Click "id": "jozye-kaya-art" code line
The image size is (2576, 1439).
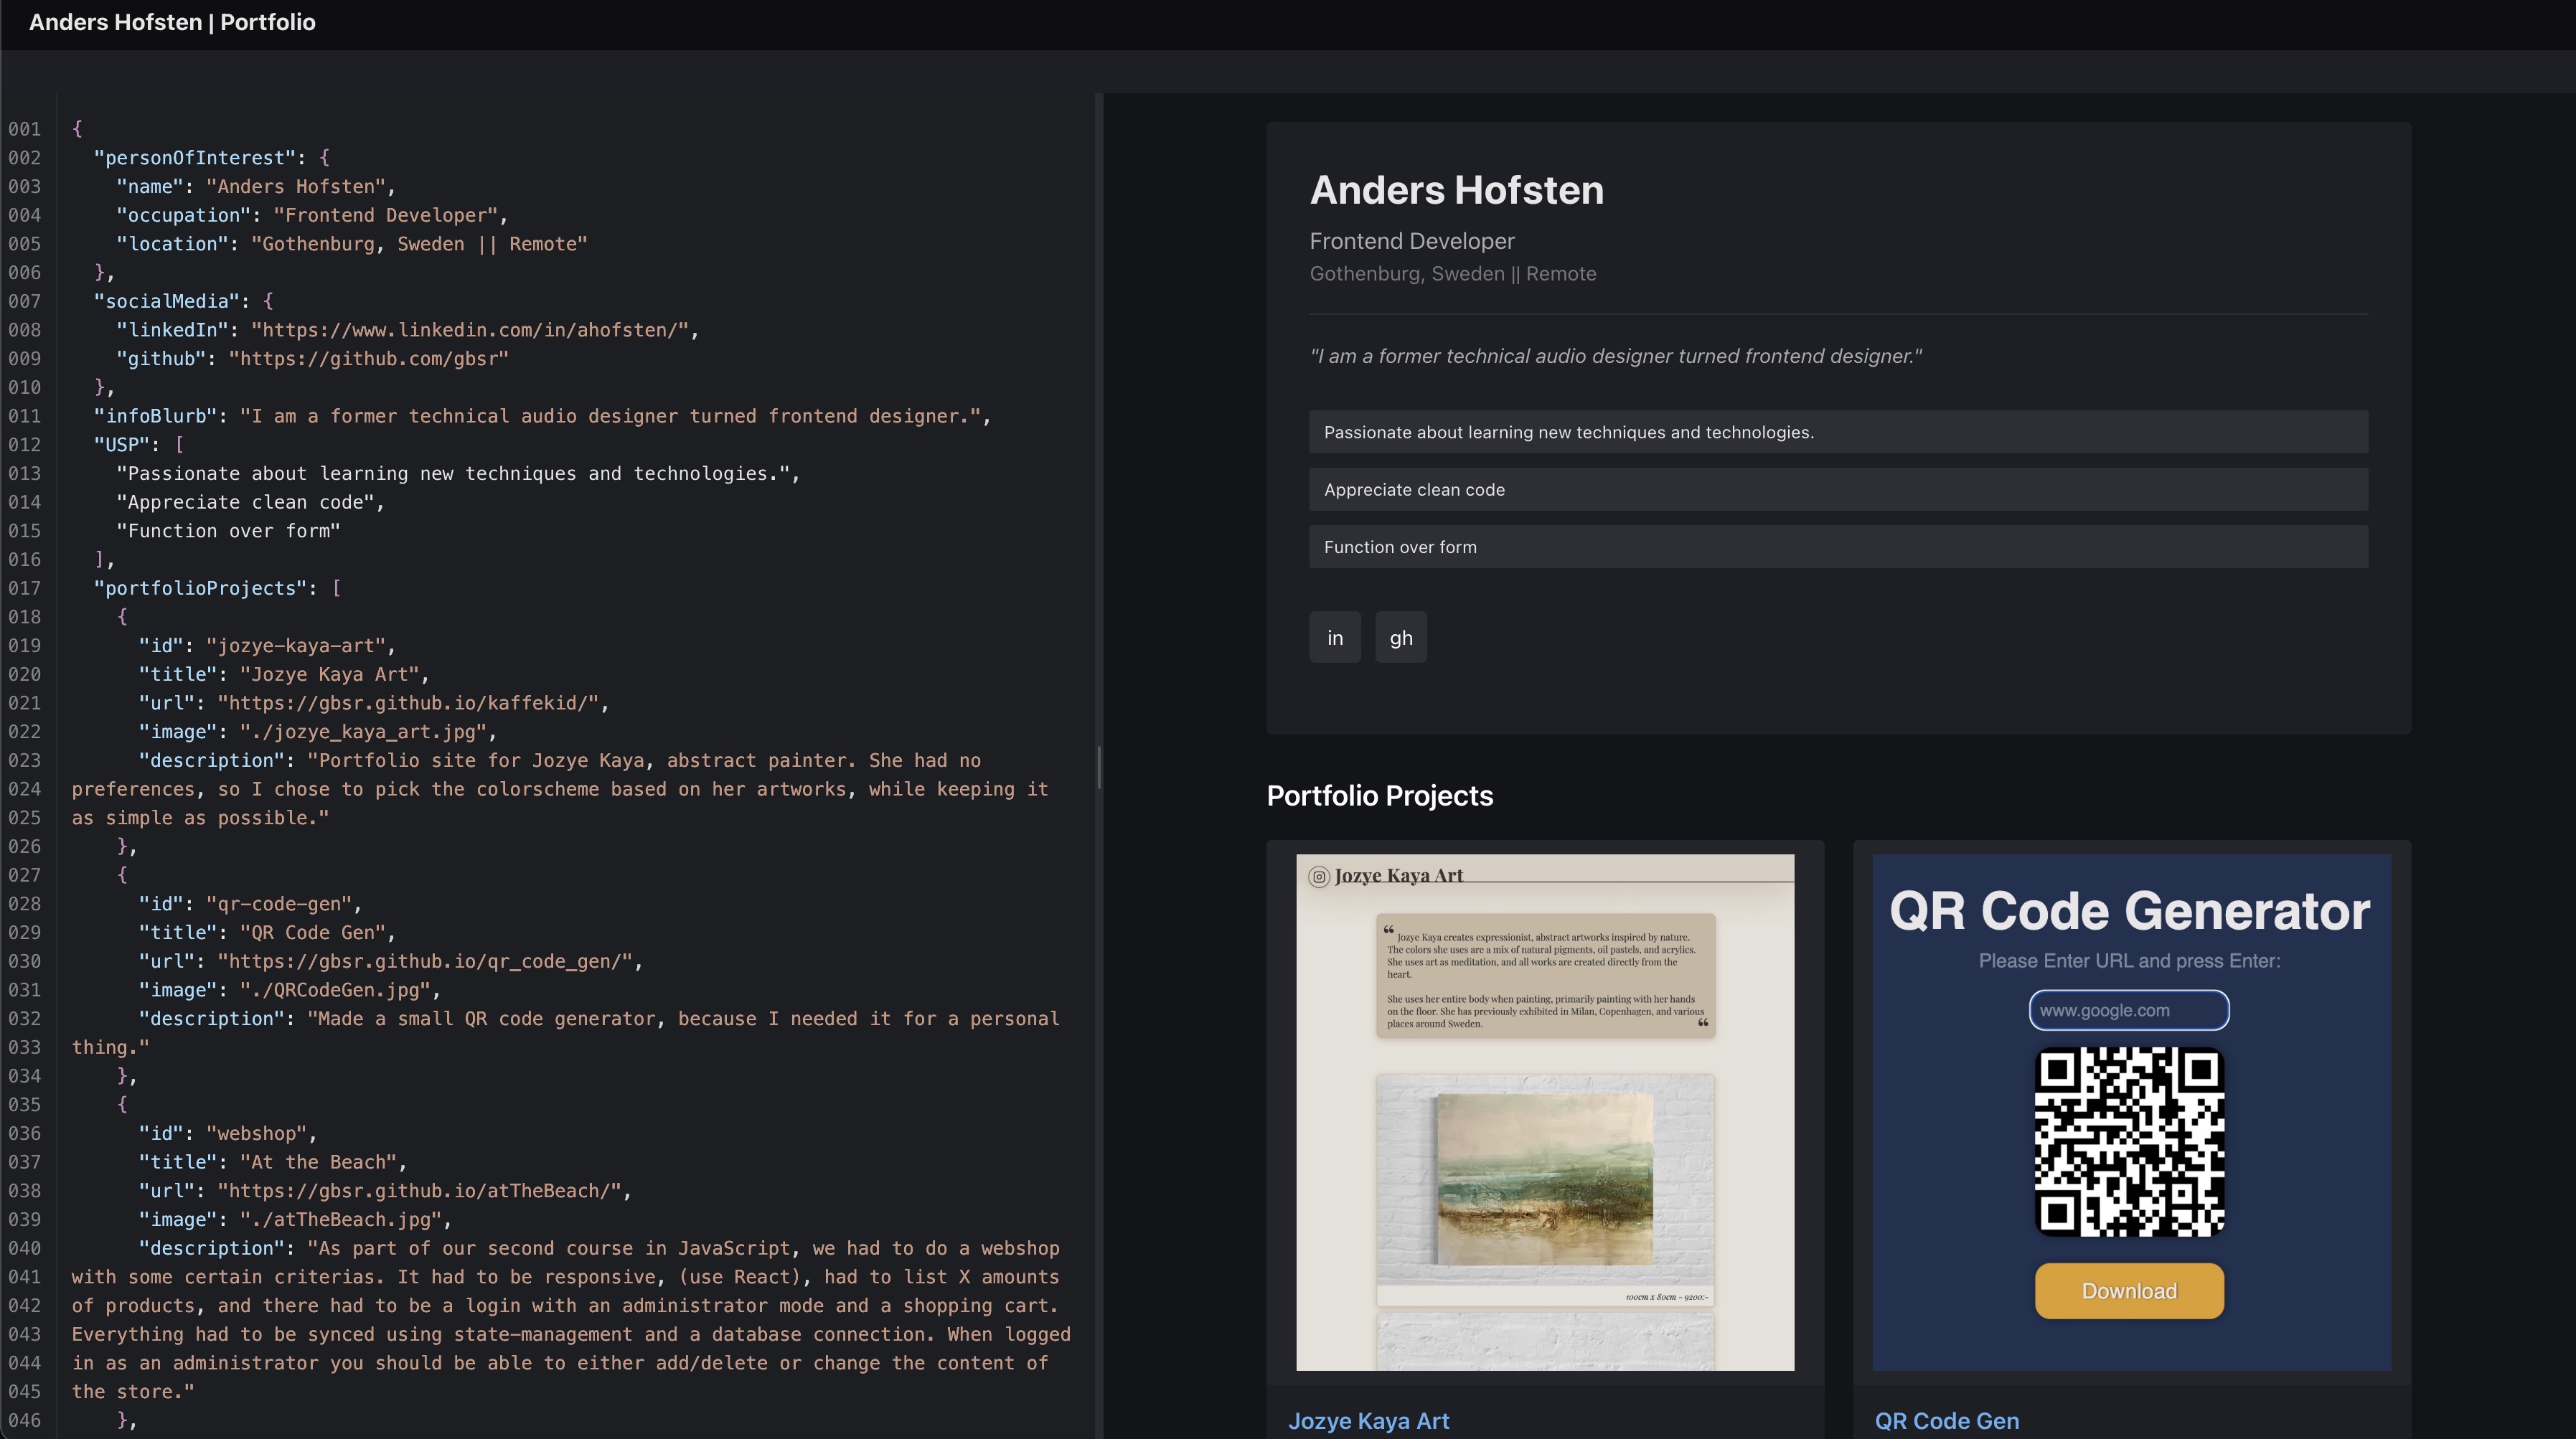coord(267,646)
